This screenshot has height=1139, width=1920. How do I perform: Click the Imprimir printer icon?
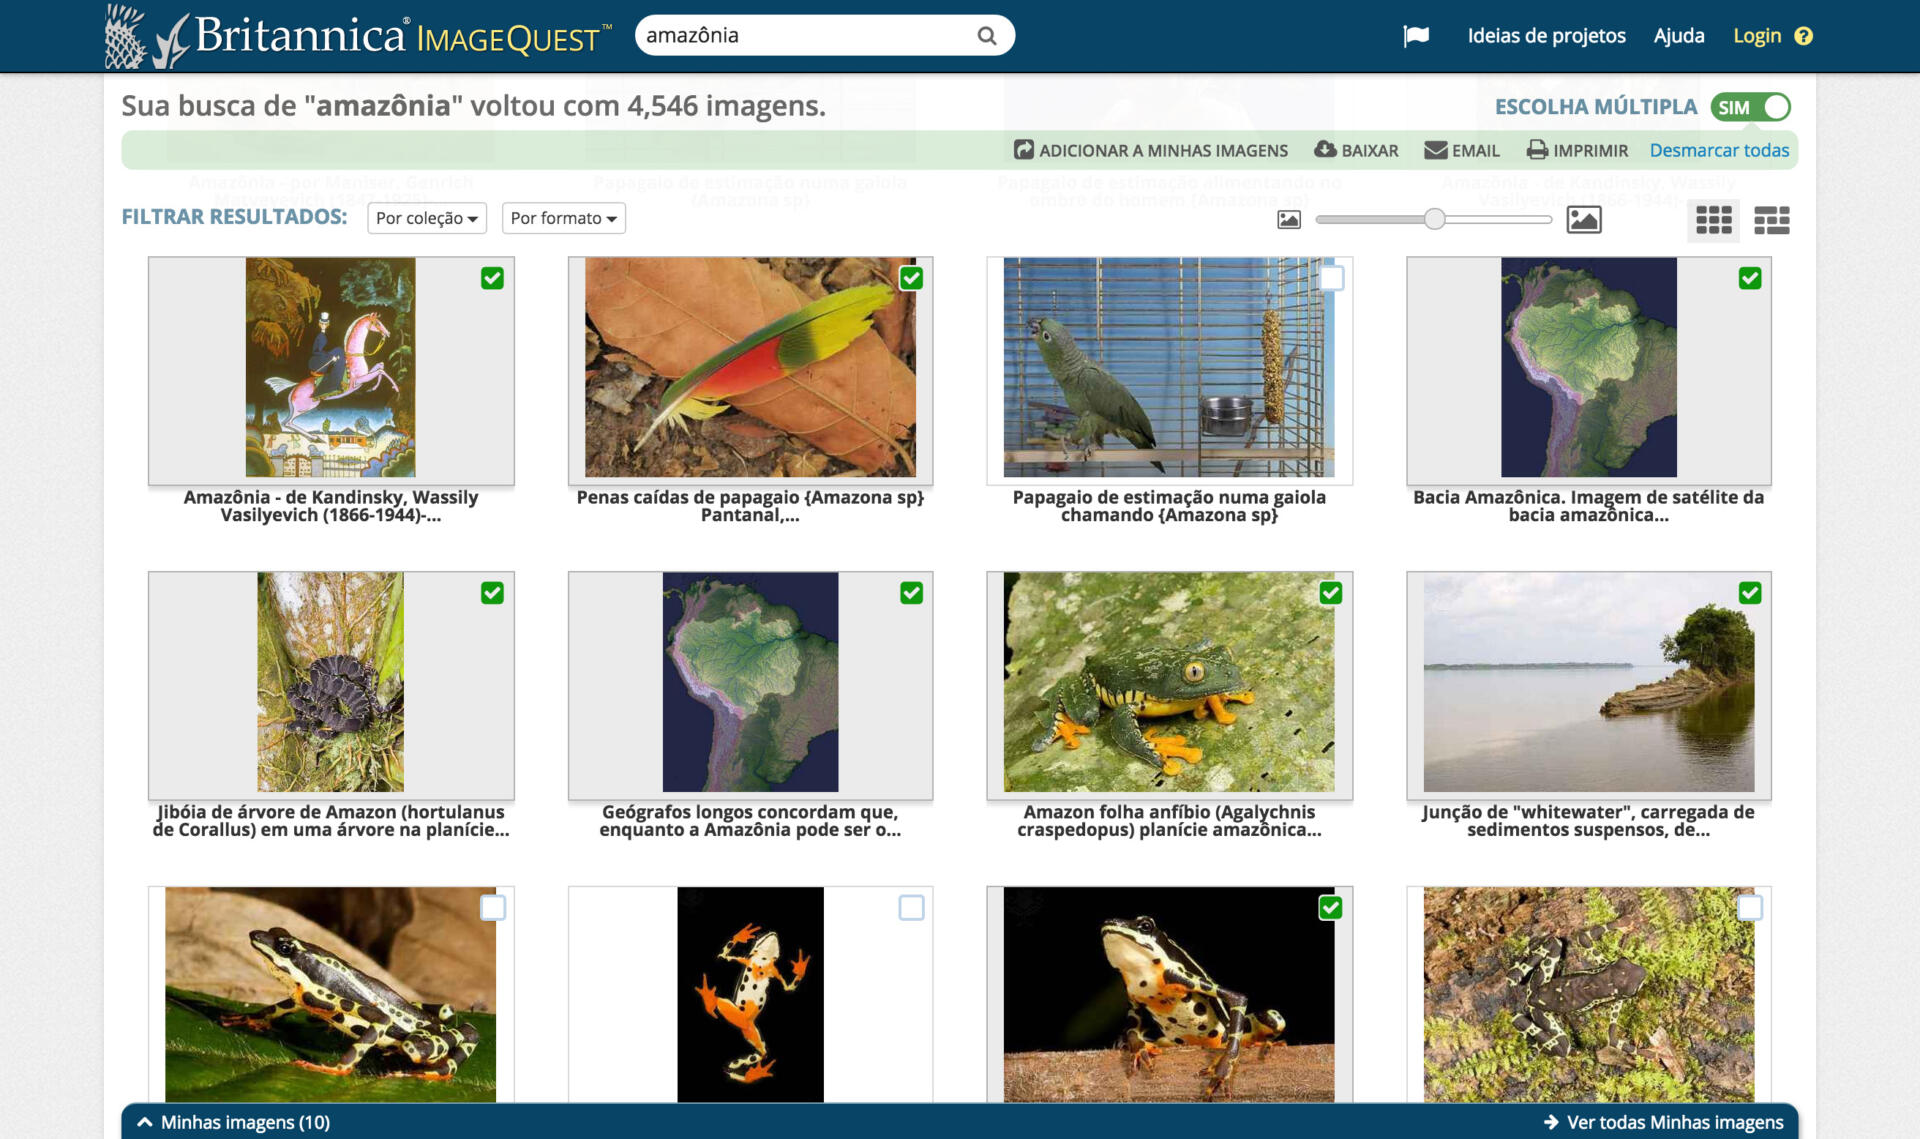click(1537, 150)
